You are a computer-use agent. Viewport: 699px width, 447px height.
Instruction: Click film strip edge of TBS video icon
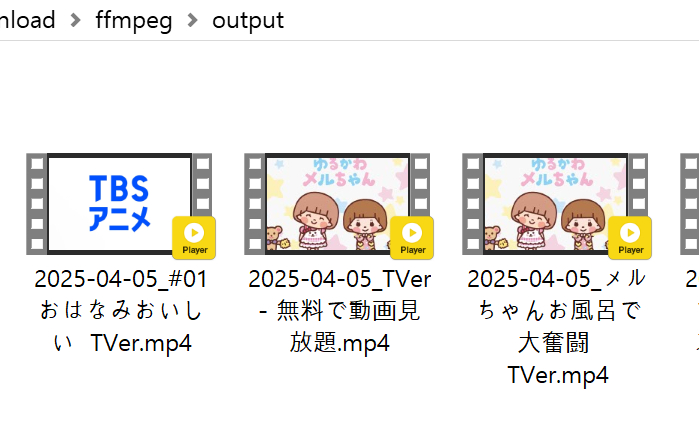pos(37,204)
